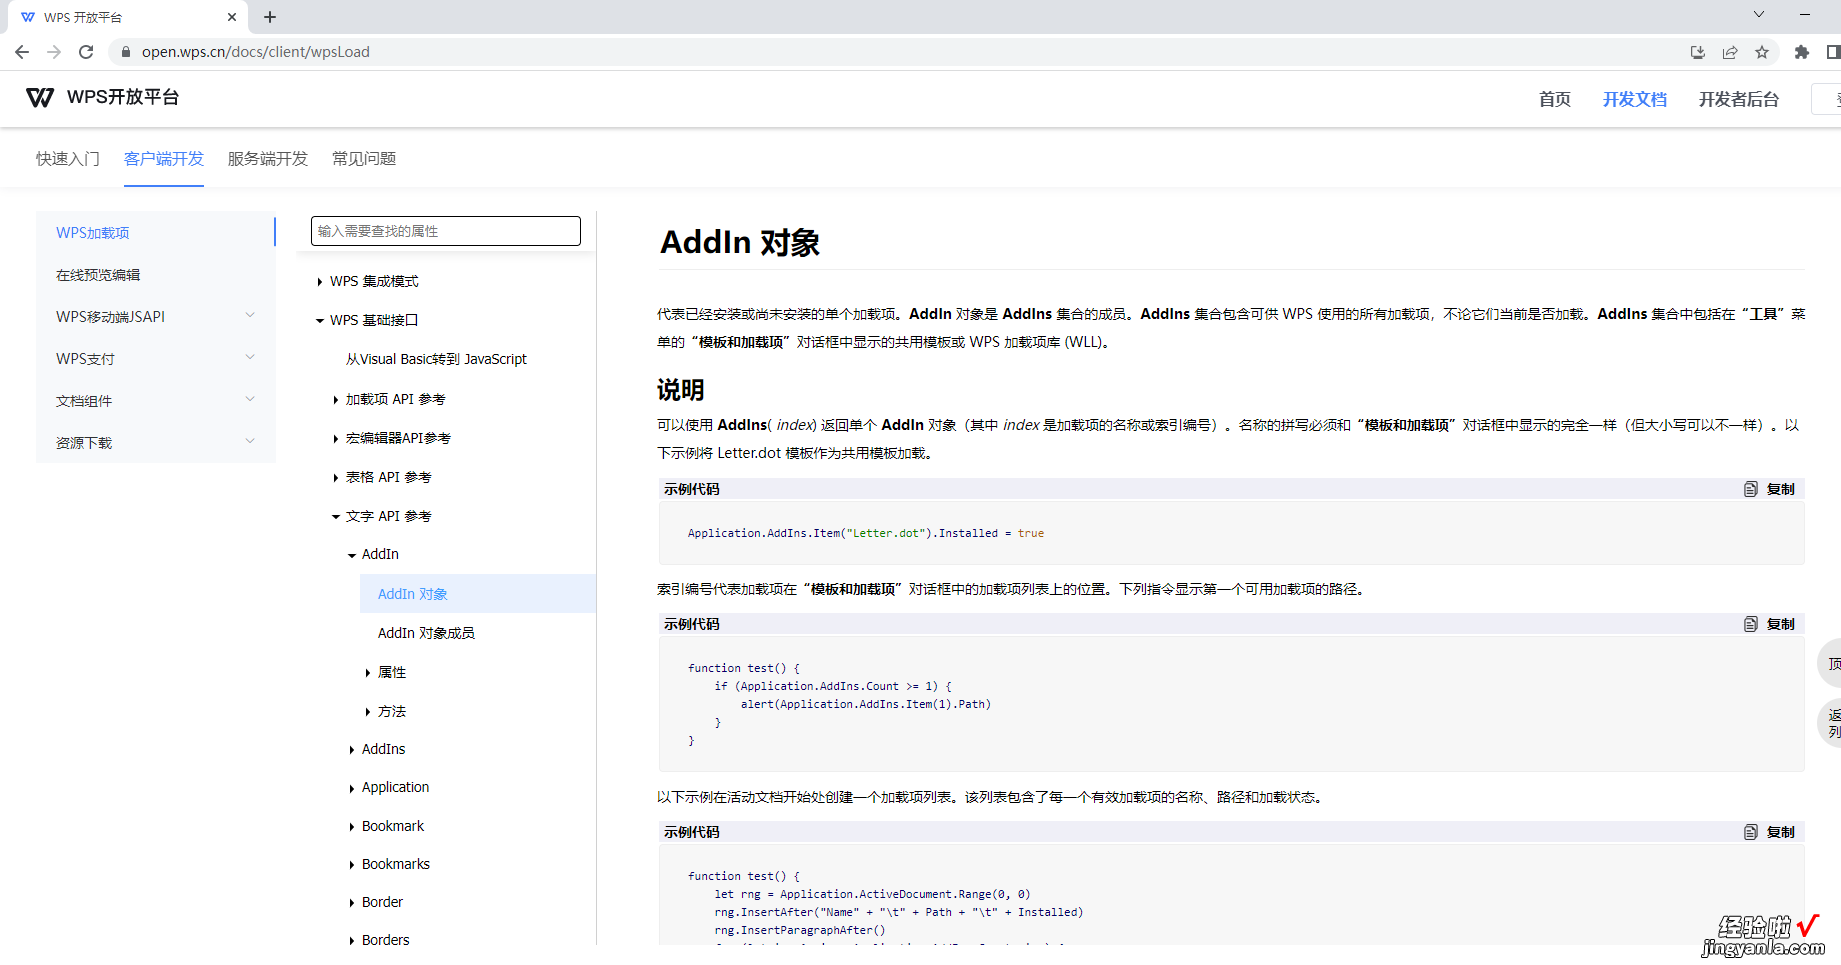The height and width of the screenshot is (965, 1841).
Task: Expand the WPS支付 sidebar chevron
Action: (x=250, y=357)
